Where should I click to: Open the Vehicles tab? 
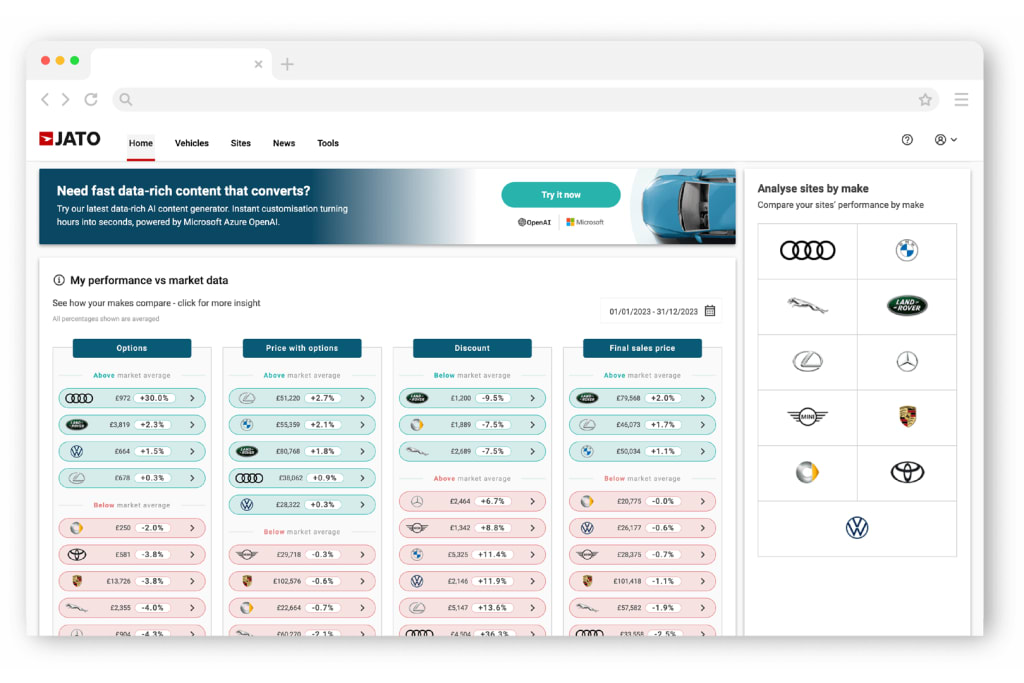pos(191,143)
